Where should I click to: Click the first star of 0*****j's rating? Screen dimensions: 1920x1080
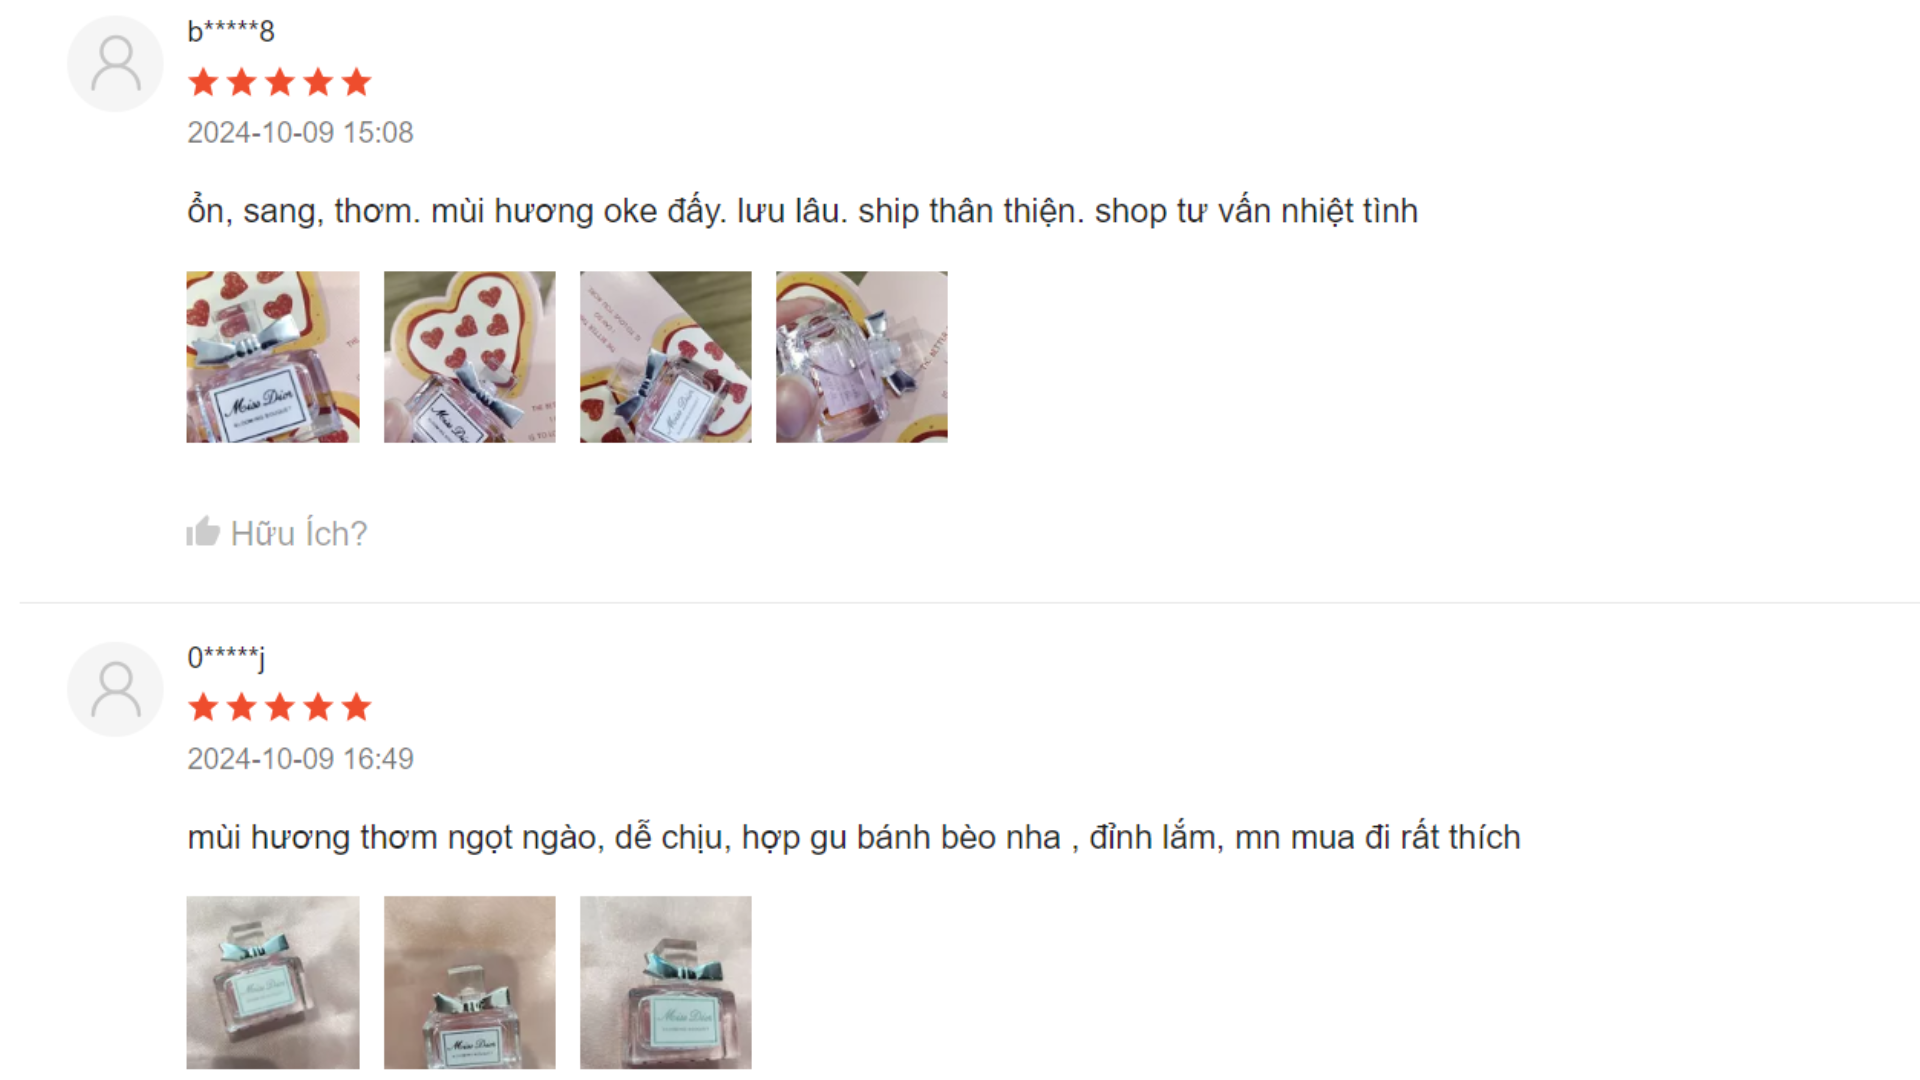[203, 708]
